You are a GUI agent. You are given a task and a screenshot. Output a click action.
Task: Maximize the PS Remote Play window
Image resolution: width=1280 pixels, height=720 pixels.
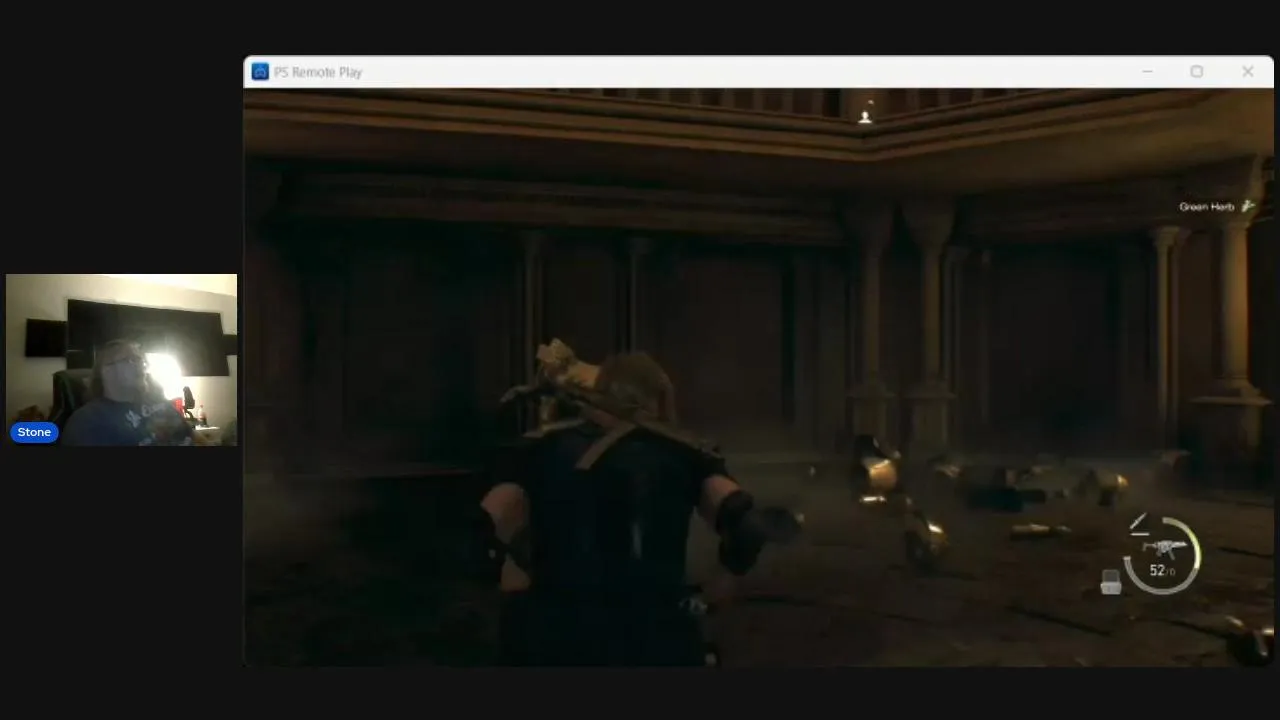pos(1196,71)
